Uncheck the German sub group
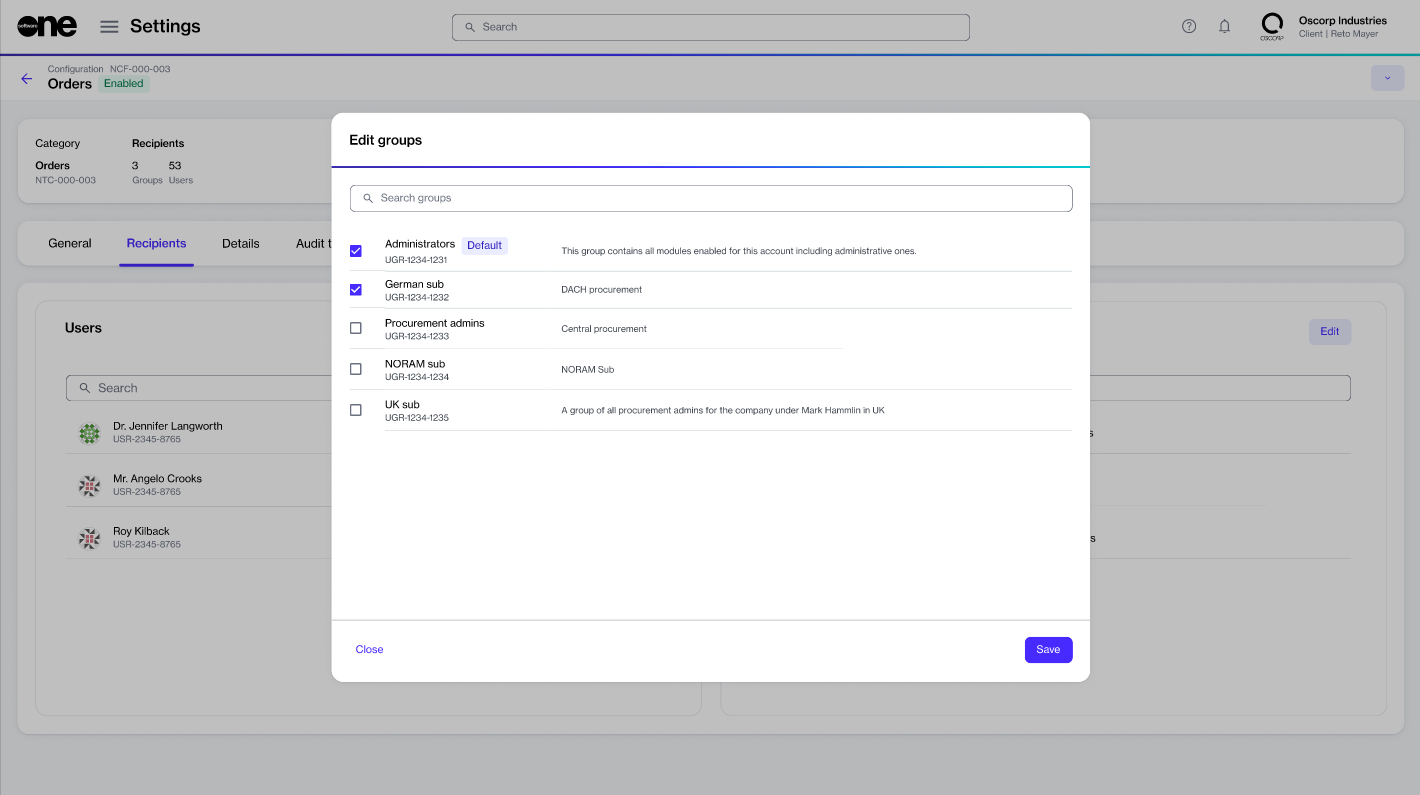The image size is (1420, 795). pos(356,290)
